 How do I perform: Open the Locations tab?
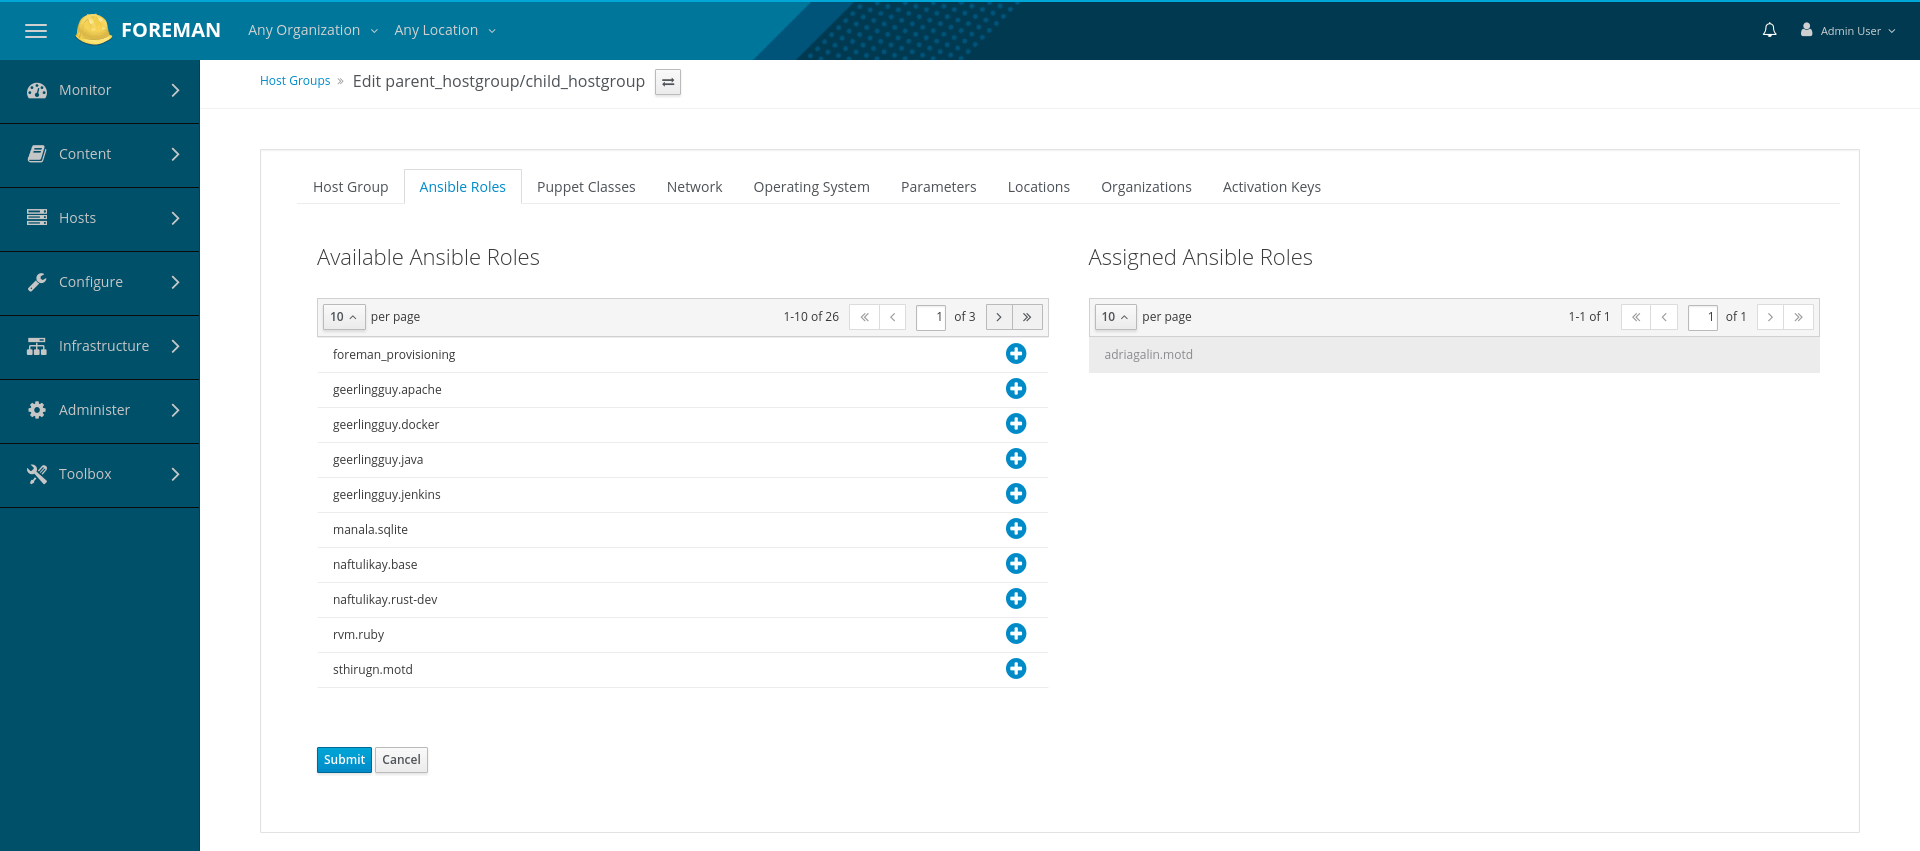point(1038,187)
